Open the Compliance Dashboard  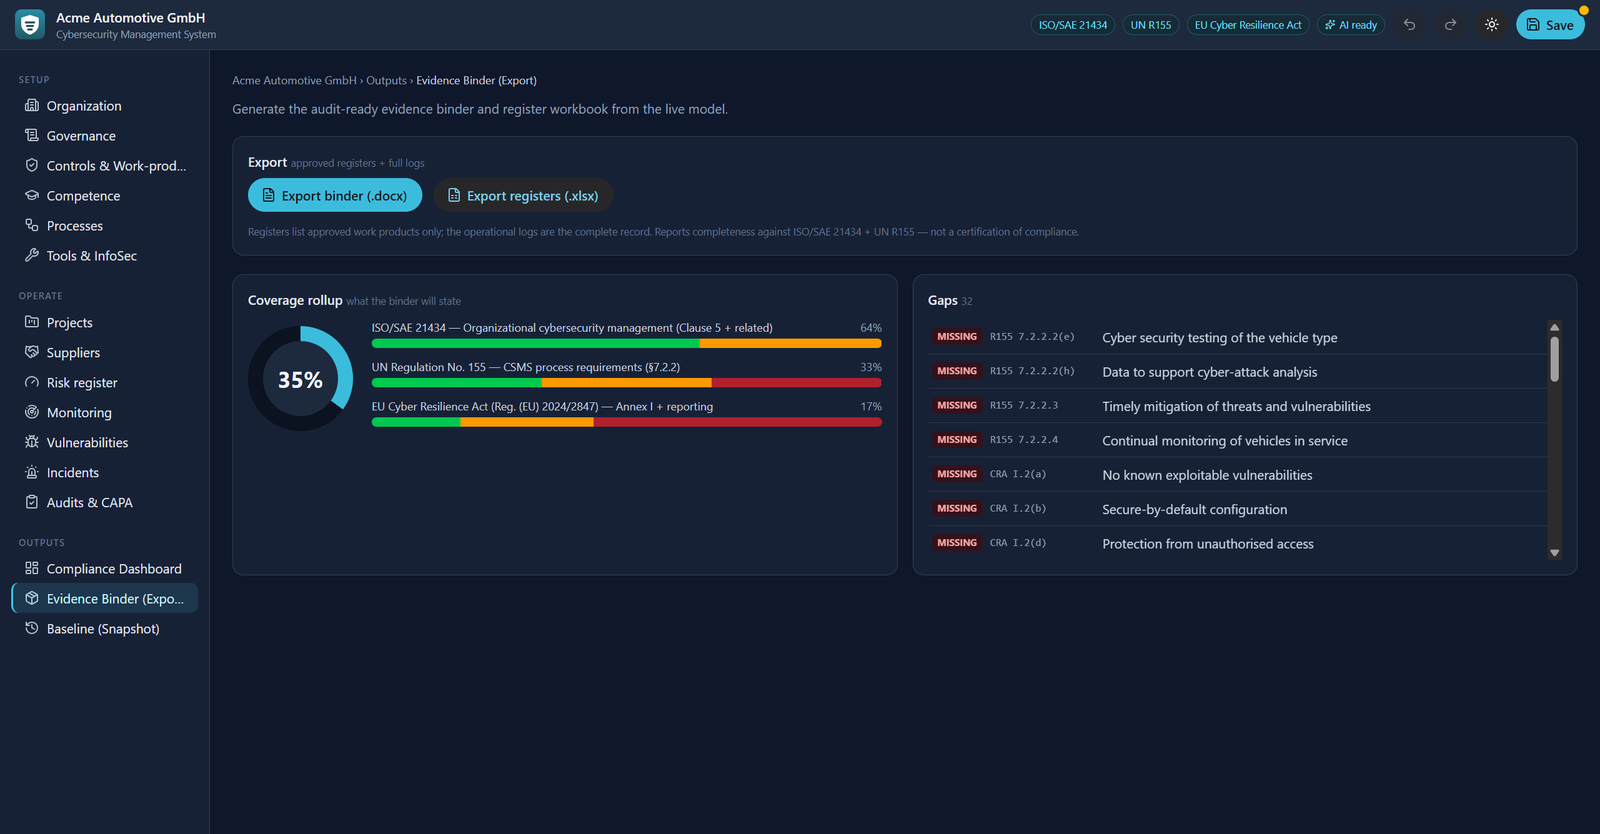click(x=105, y=568)
